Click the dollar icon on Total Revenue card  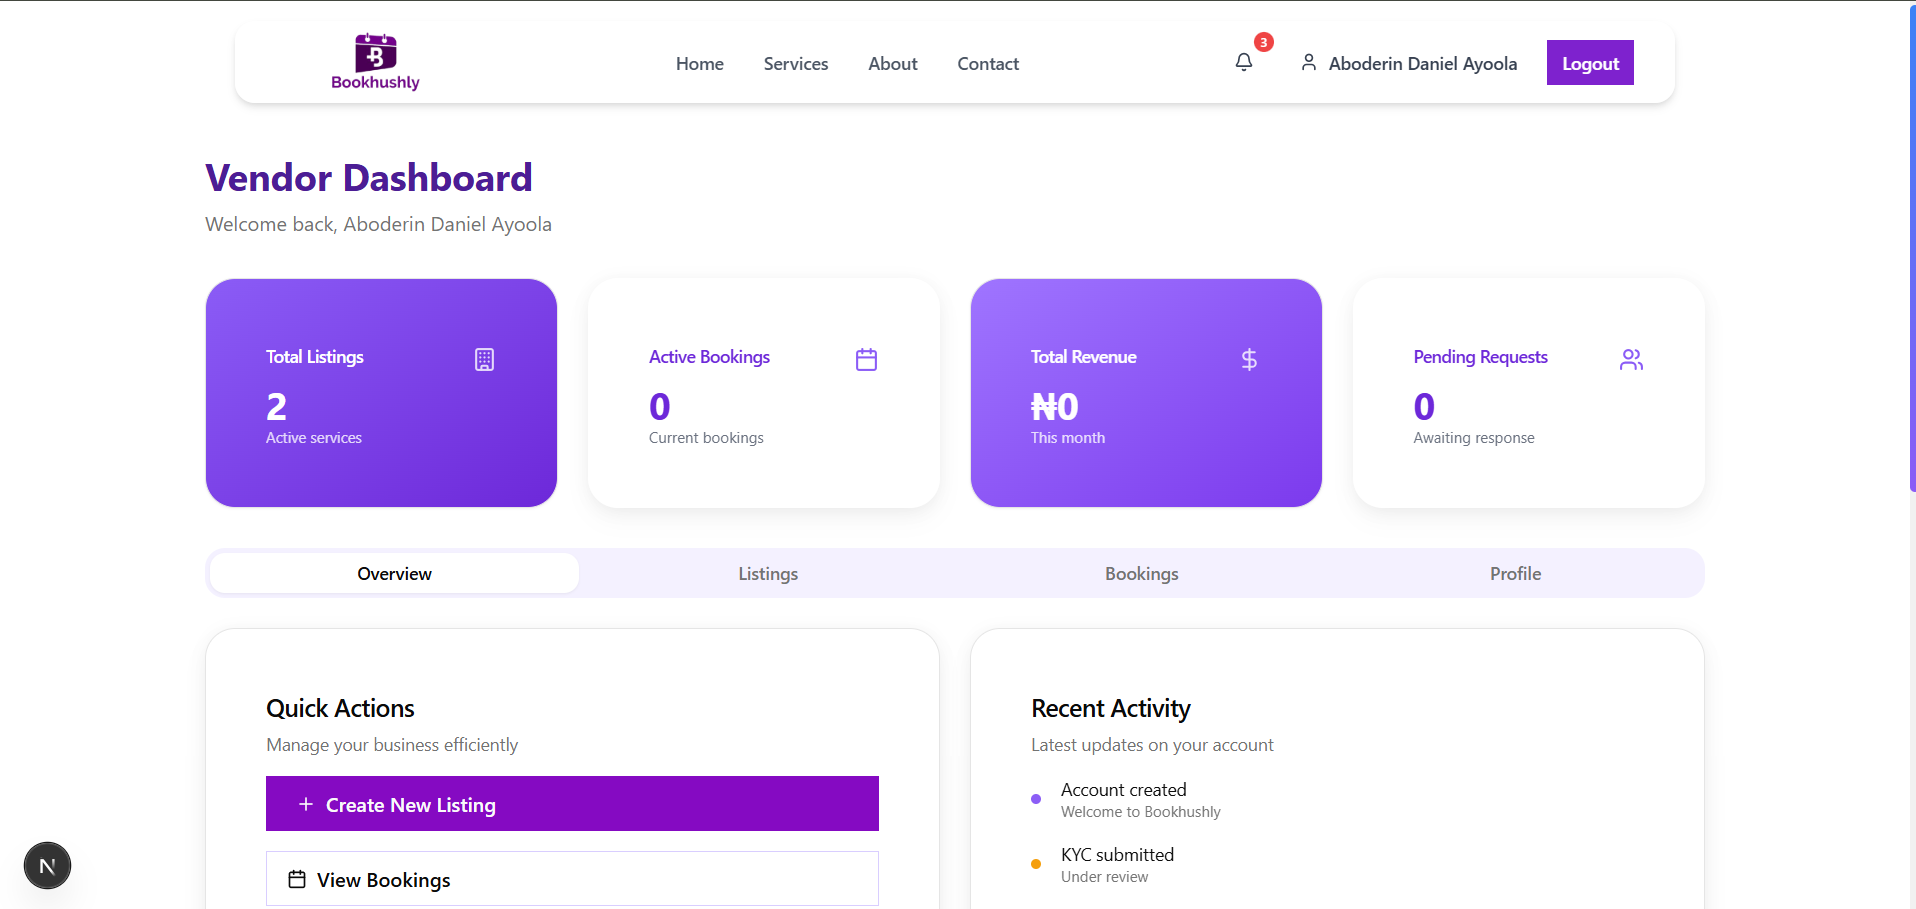click(x=1248, y=359)
